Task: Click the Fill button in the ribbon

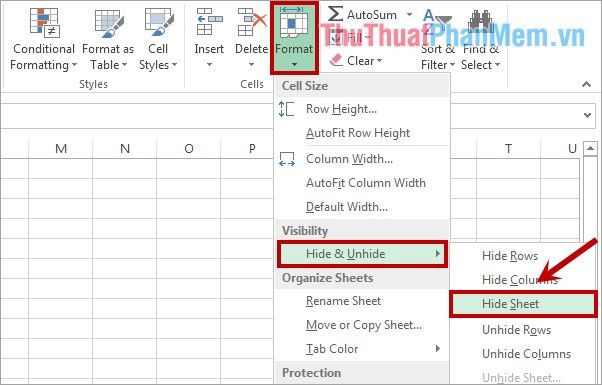Action: click(x=349, y=38)
